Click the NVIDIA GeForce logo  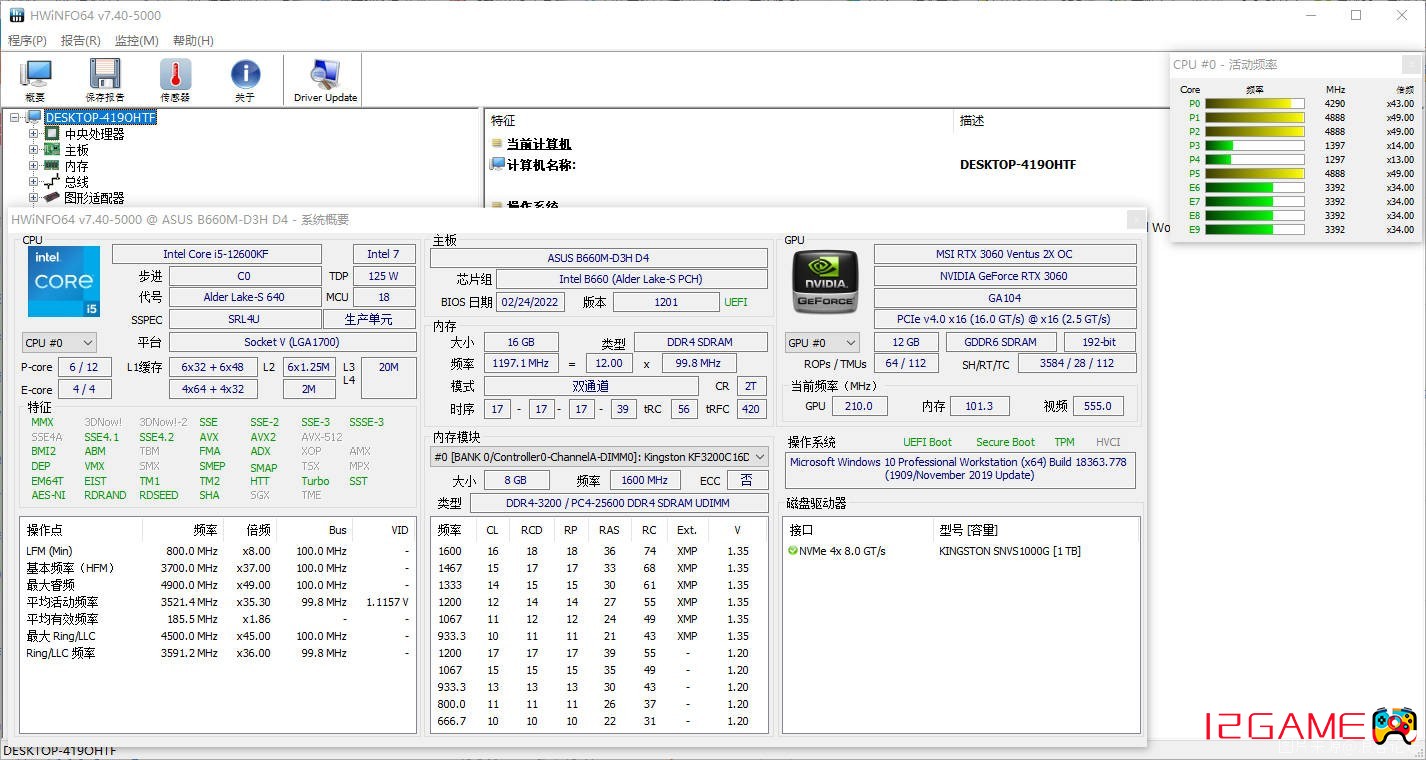(825, 283)
